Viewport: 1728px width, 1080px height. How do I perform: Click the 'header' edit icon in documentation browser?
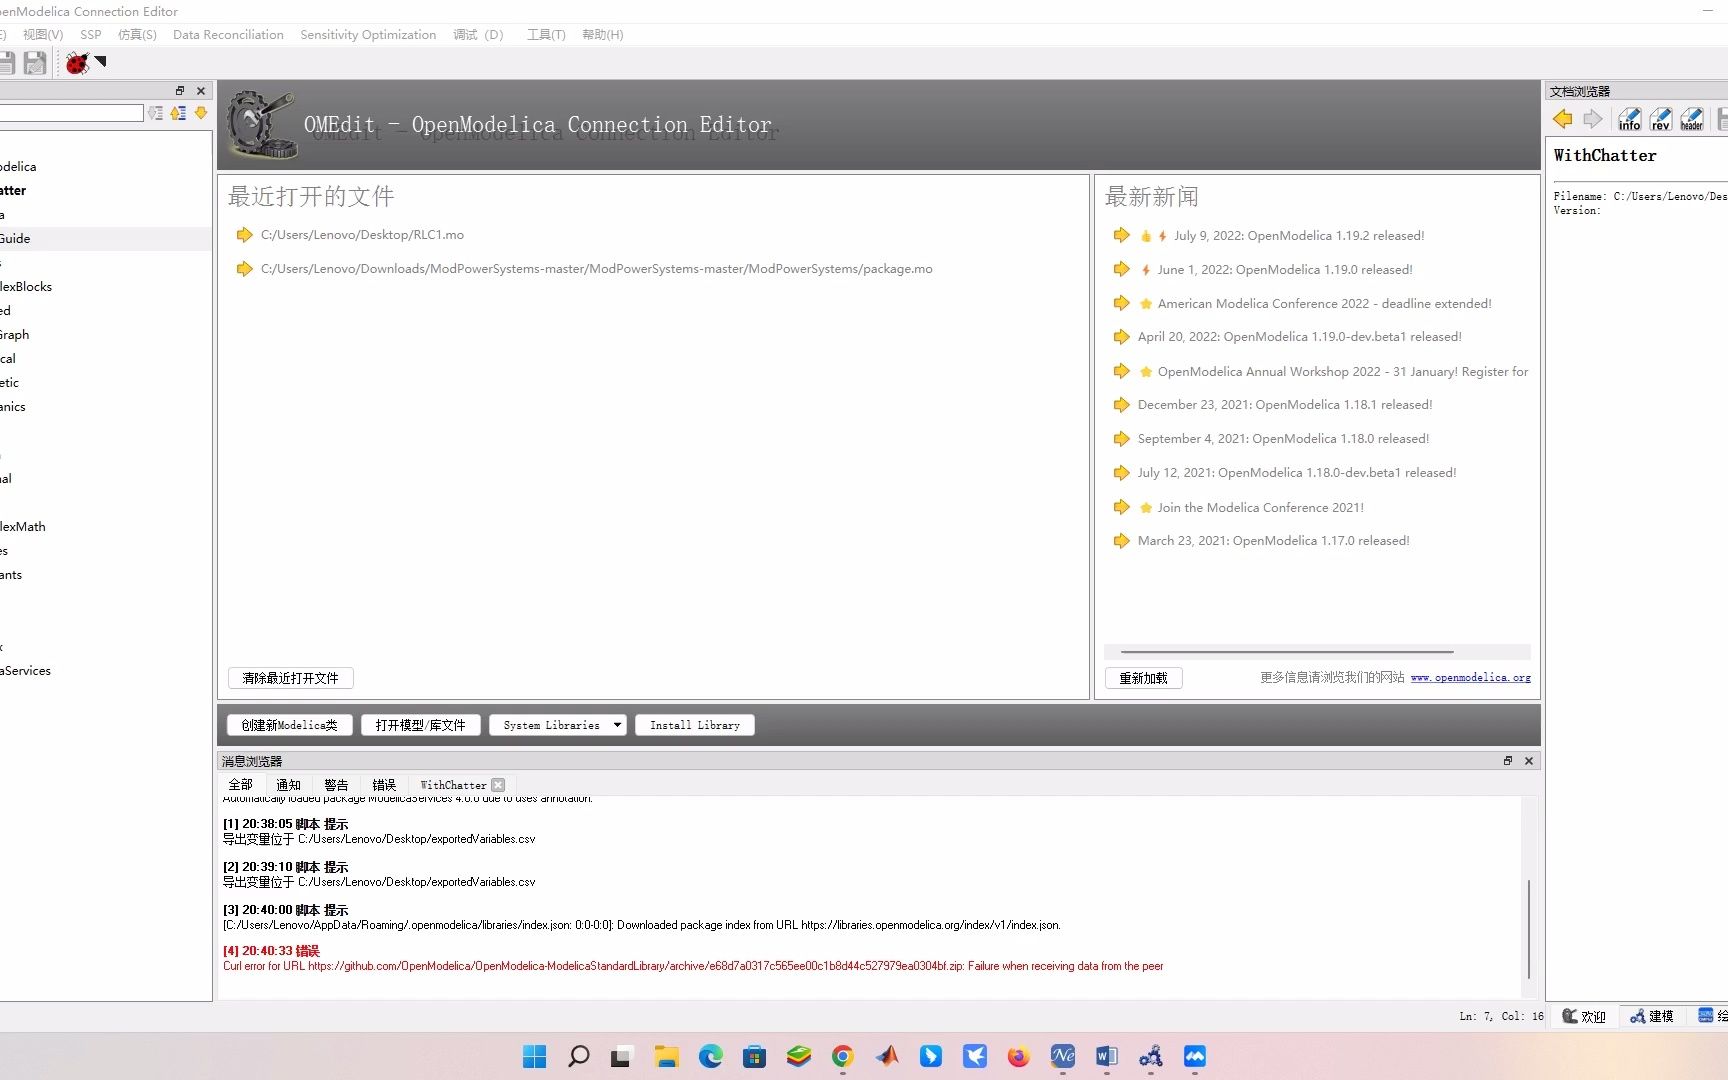click(x=1692, y=119)
